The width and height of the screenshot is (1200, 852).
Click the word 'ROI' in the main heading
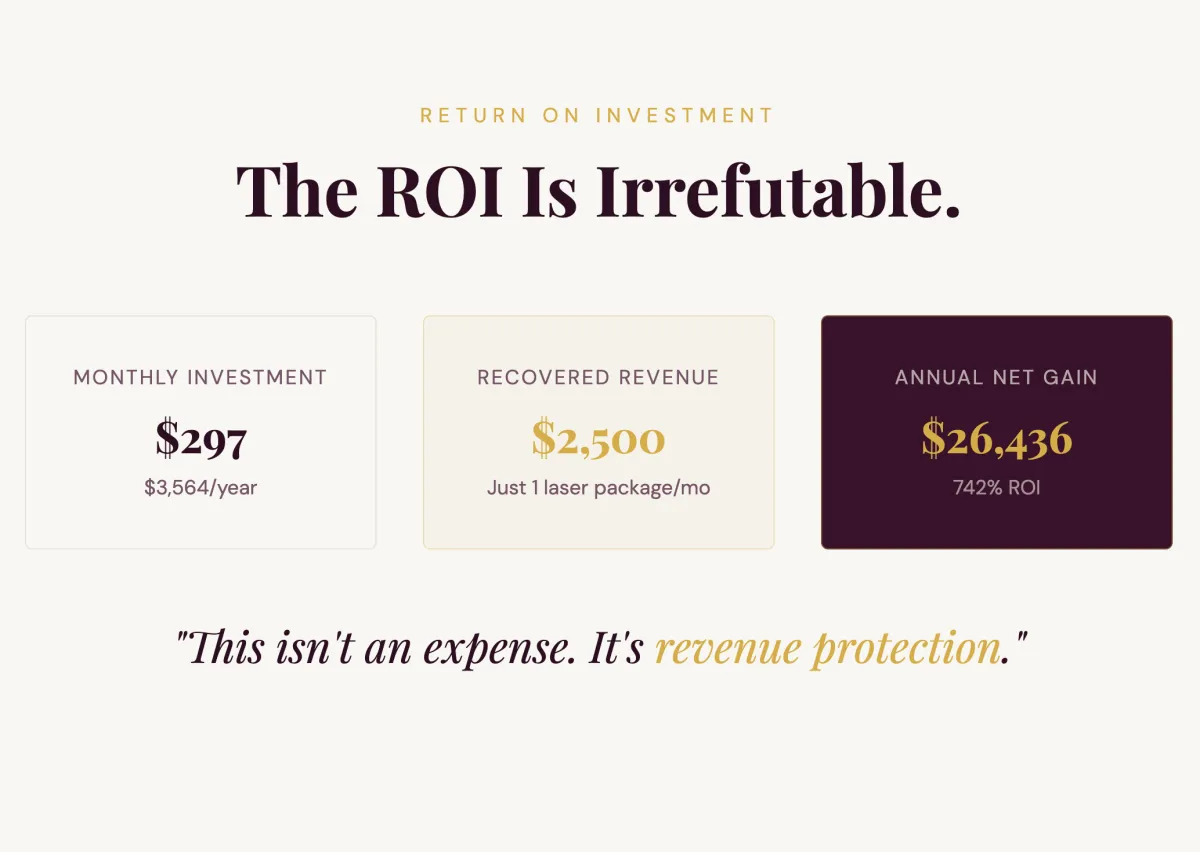[x=439, y=190]
